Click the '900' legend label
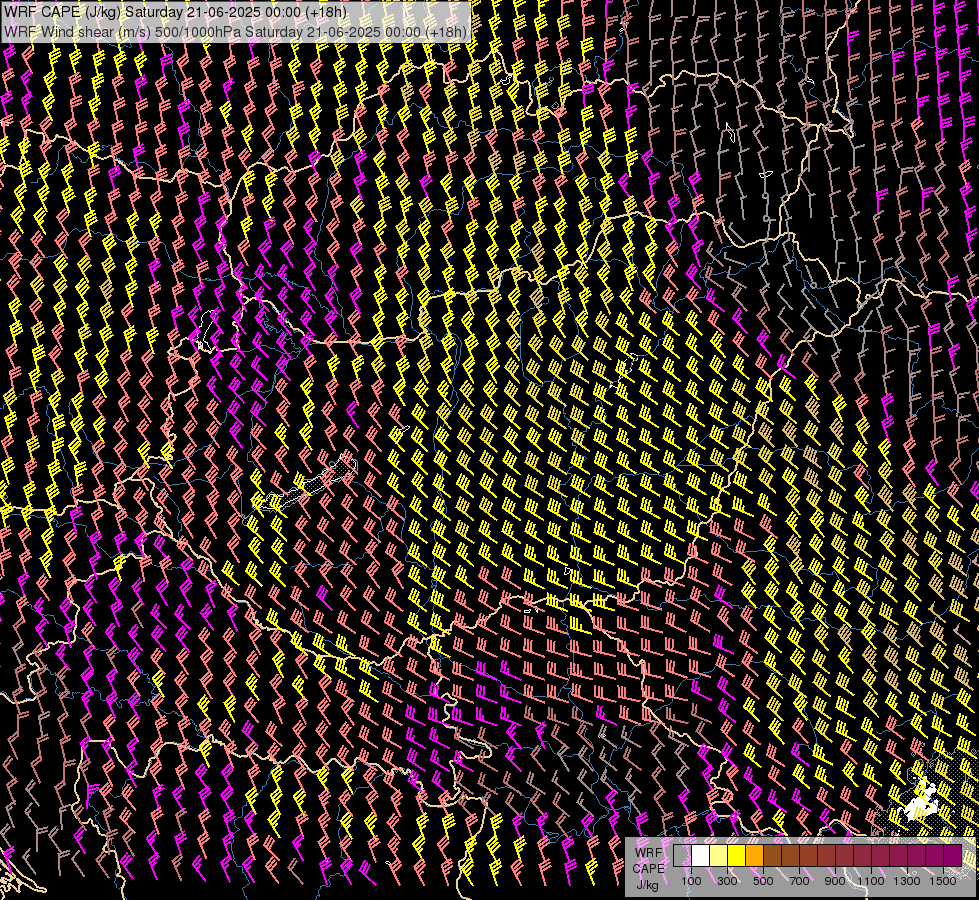 click(x=835, y=881)
